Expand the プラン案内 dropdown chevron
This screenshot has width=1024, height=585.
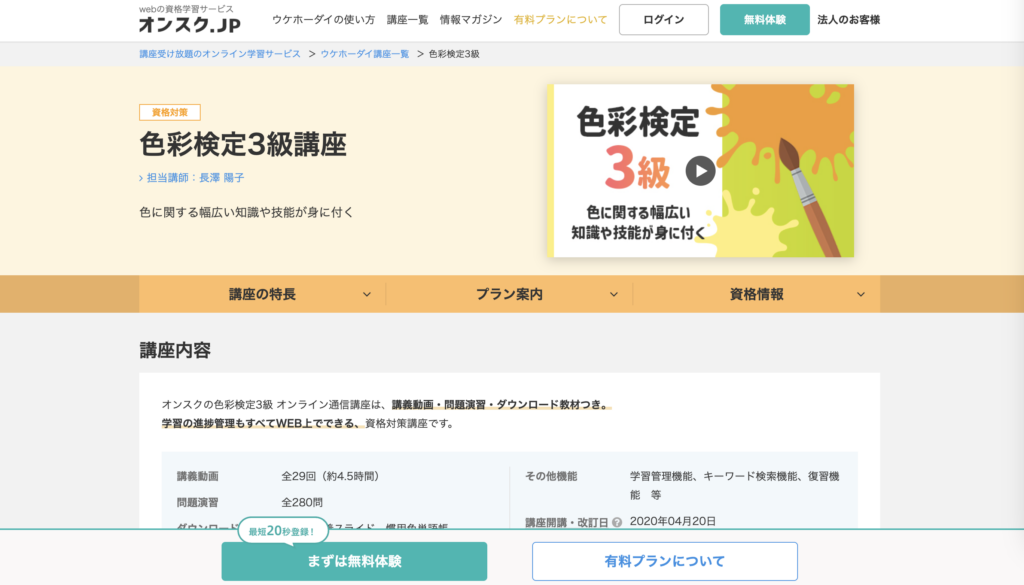tap(614, 295)
